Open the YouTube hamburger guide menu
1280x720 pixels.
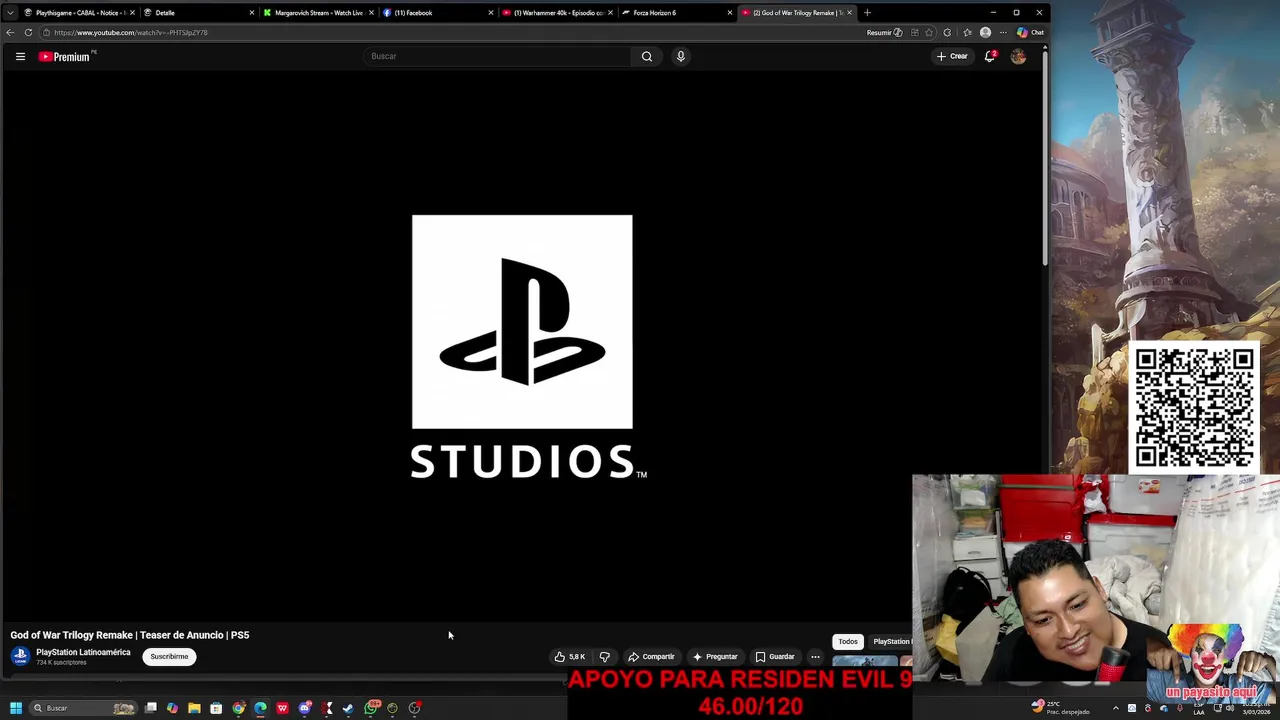pos(20,56)
